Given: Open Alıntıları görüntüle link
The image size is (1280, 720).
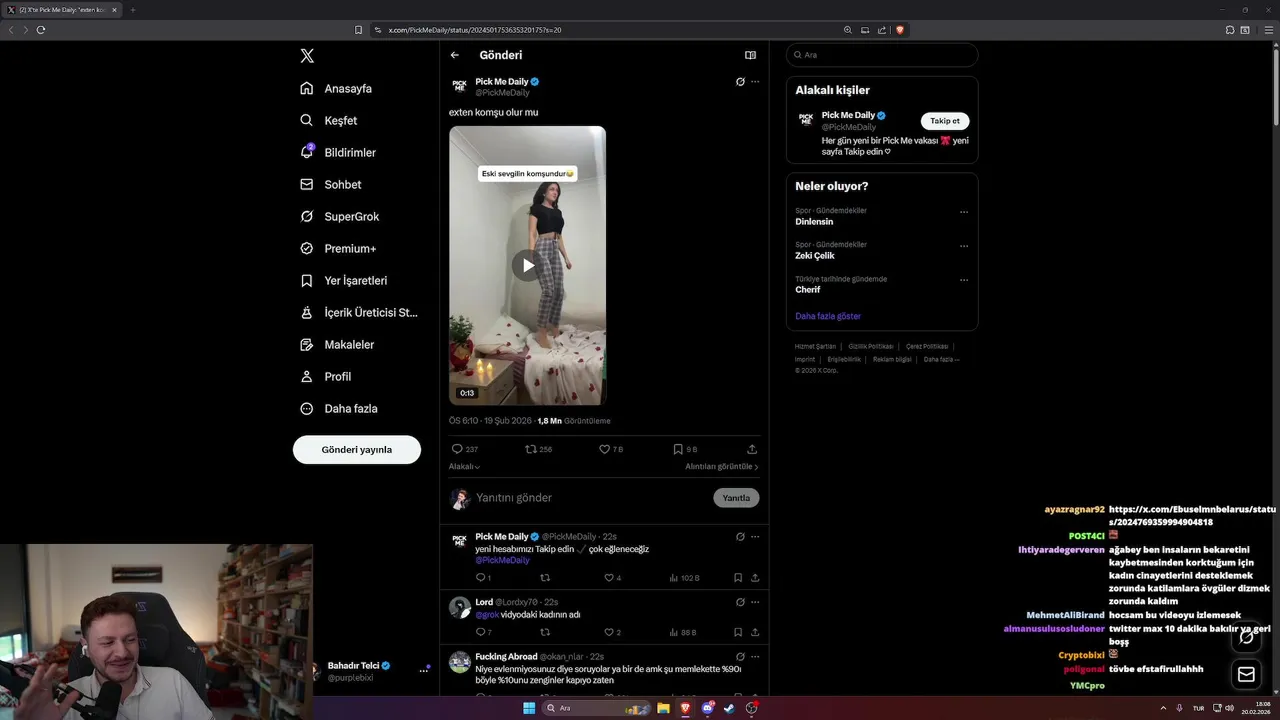Looking at the screenshot, I should [x=722, y=467].
